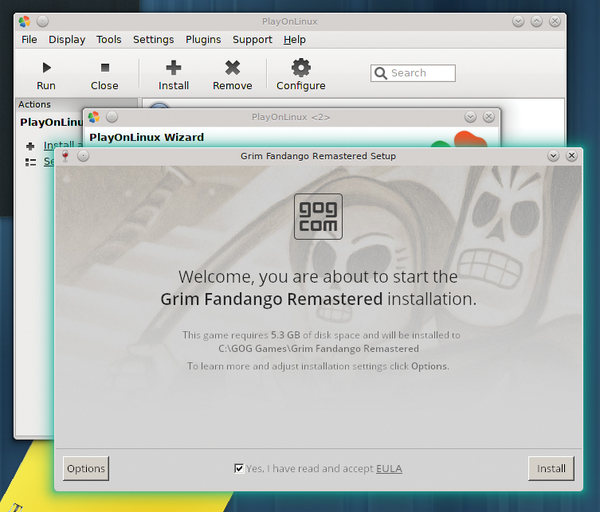
Task: Close the PlayOnLinux <2> wizard window
Action: tap(489, 117)
